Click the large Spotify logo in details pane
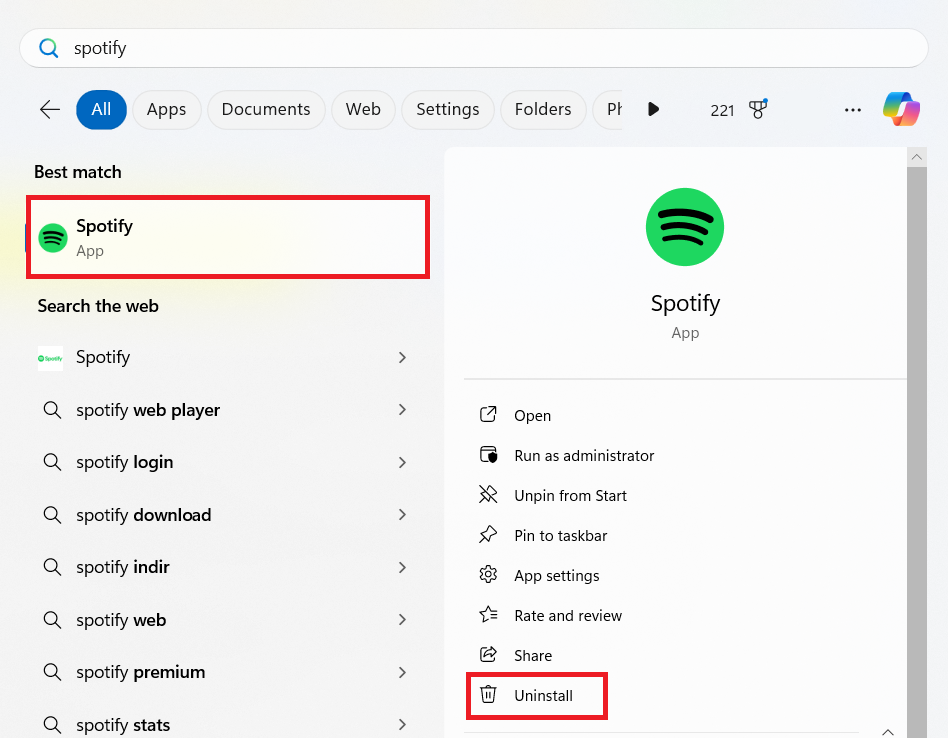Viewport: 948px width, 738px height. point(684,227)
